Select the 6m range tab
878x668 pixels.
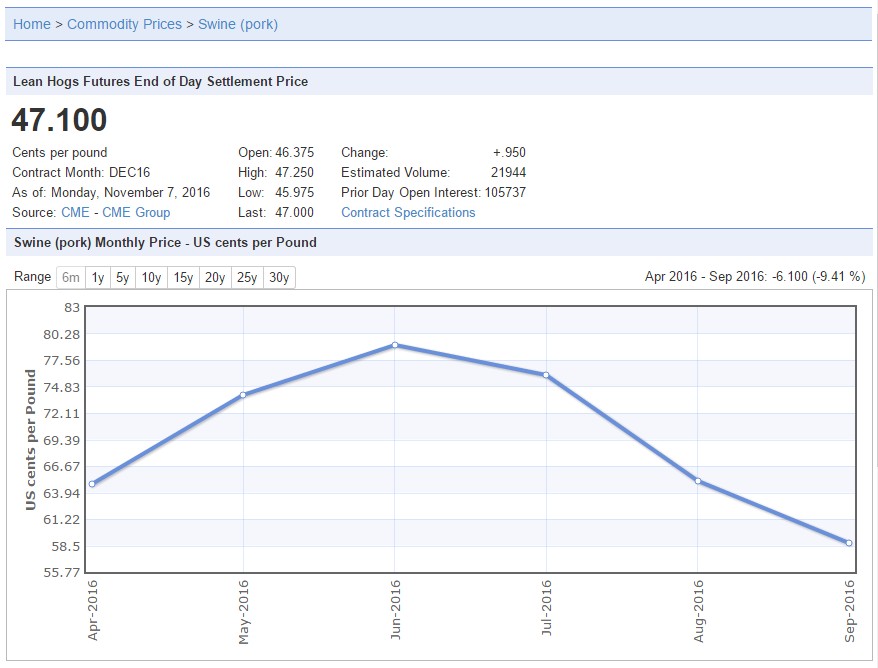coord(70,278)
